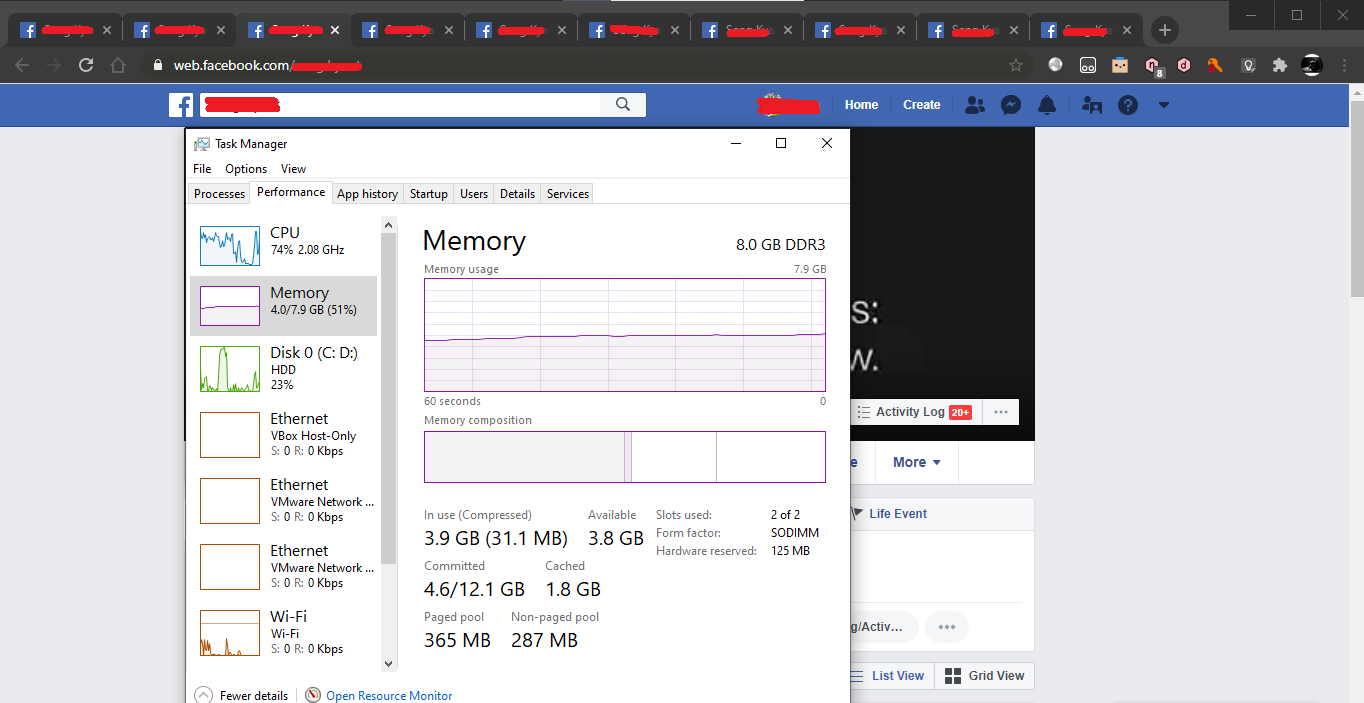
Task: Go to Facebook Home
Action: coord(861,105)
